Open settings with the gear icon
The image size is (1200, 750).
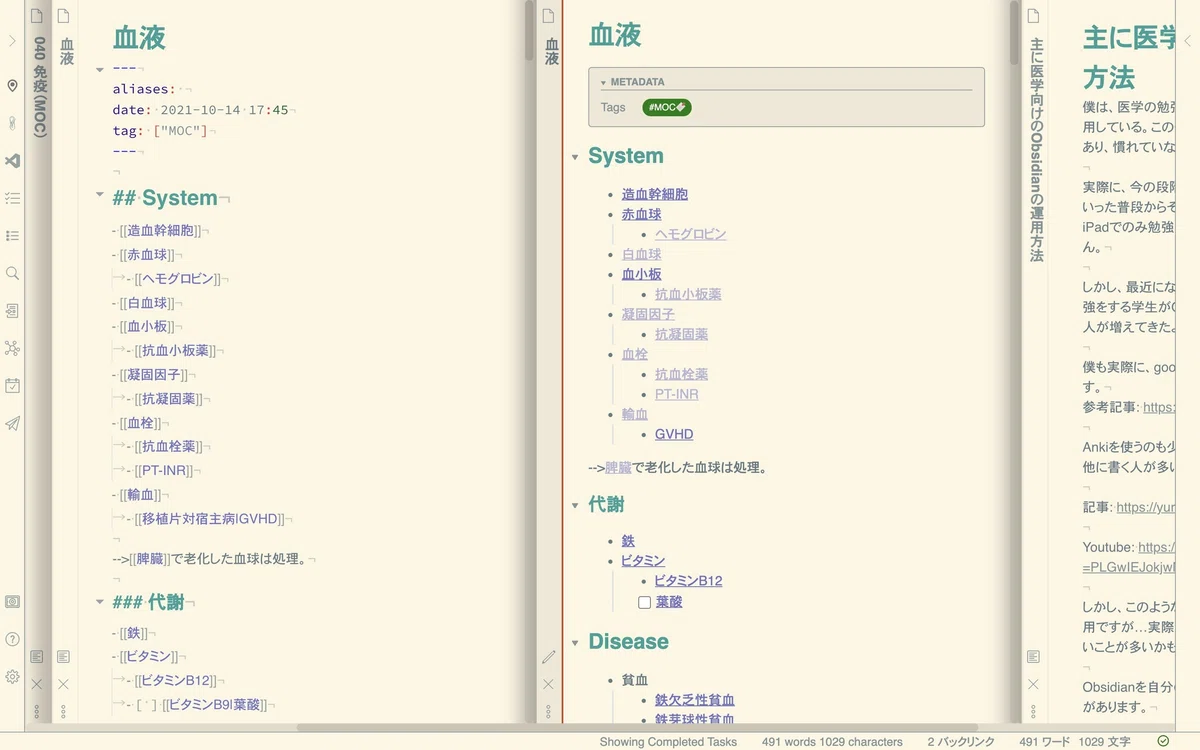12,676
